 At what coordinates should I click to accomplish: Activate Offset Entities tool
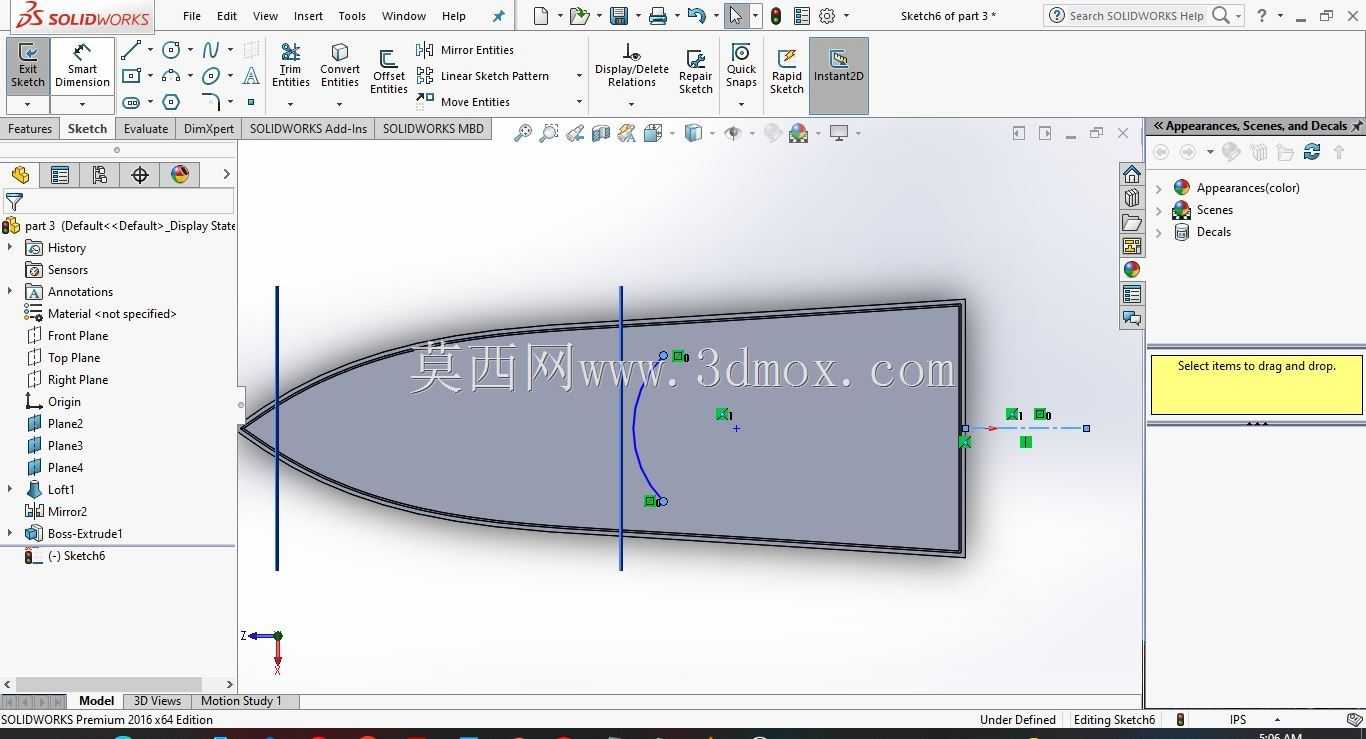tap(388, 72)
